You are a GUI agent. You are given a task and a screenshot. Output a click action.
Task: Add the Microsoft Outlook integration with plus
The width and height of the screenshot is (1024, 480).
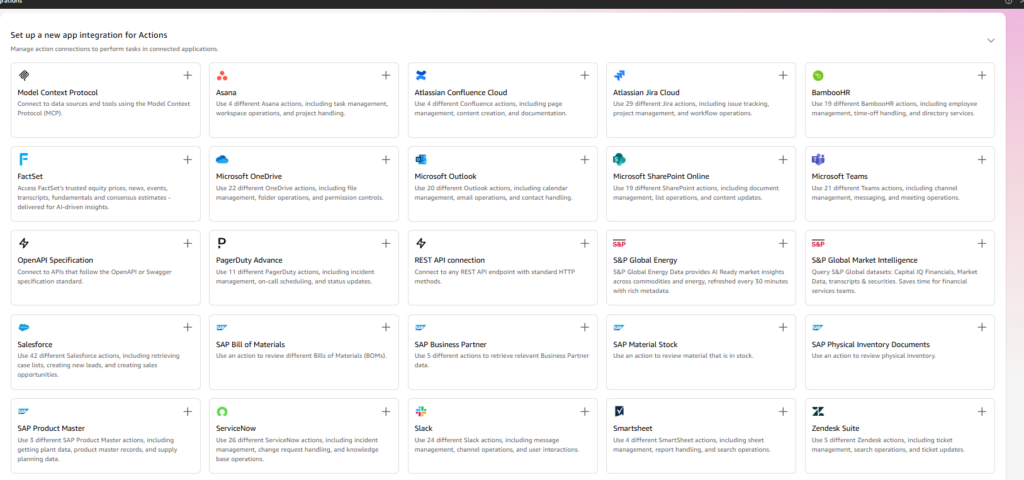coord(584,159)
